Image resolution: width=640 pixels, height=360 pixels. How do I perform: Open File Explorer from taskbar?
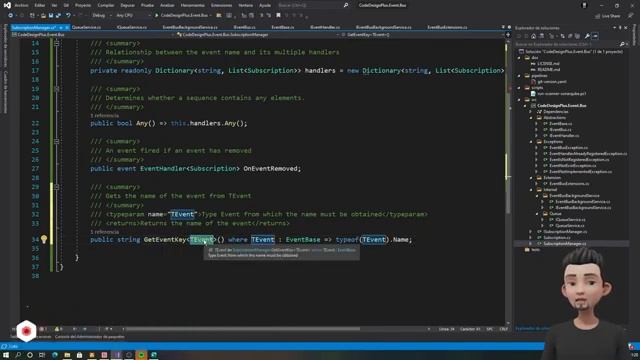(67, 355)
